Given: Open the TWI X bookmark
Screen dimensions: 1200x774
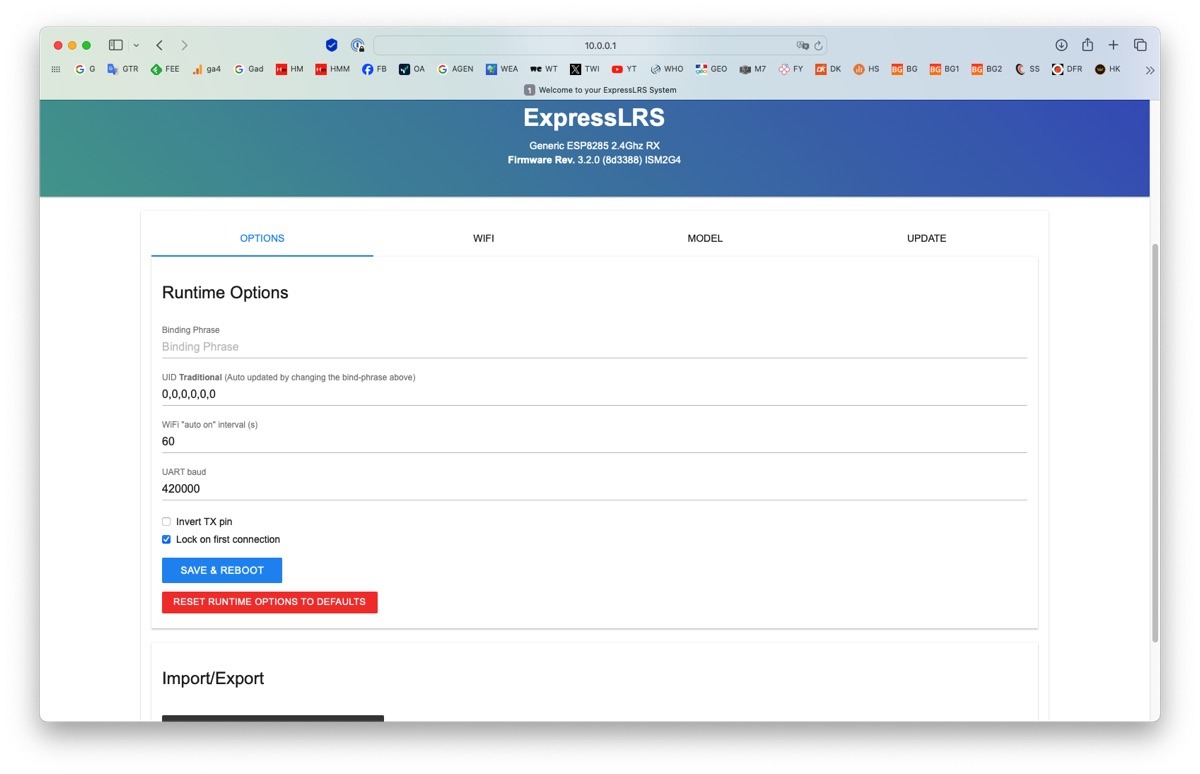Looking at the screenshot, I should coord(585,69).
